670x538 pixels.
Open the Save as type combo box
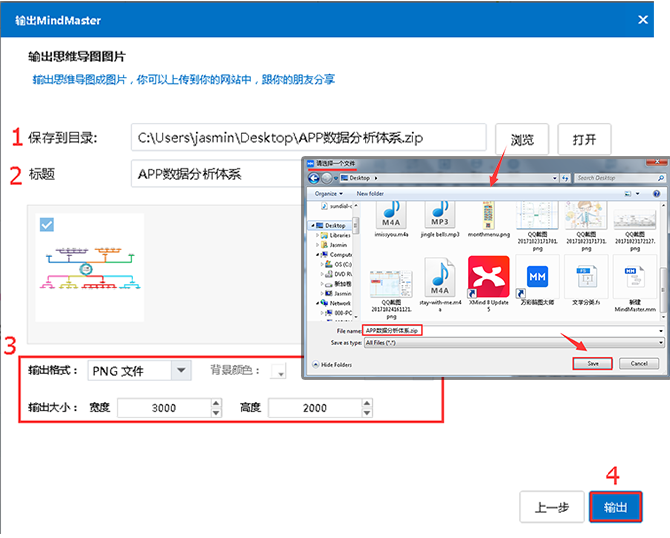(x=514, y=343)
